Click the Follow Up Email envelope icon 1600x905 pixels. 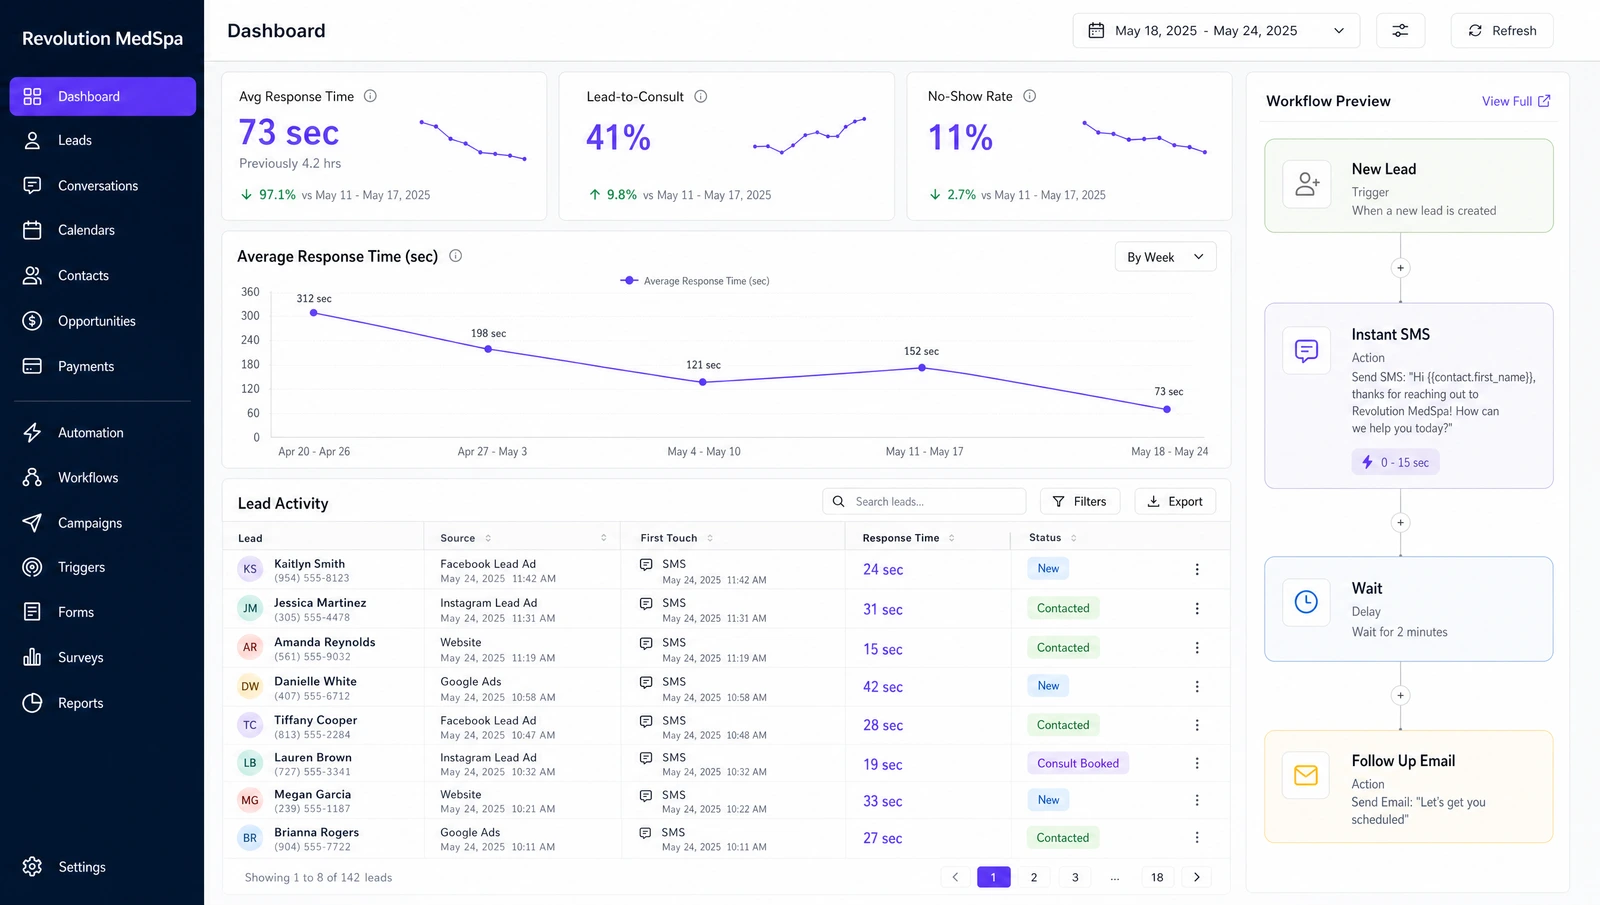click(x=1306, y=775)
